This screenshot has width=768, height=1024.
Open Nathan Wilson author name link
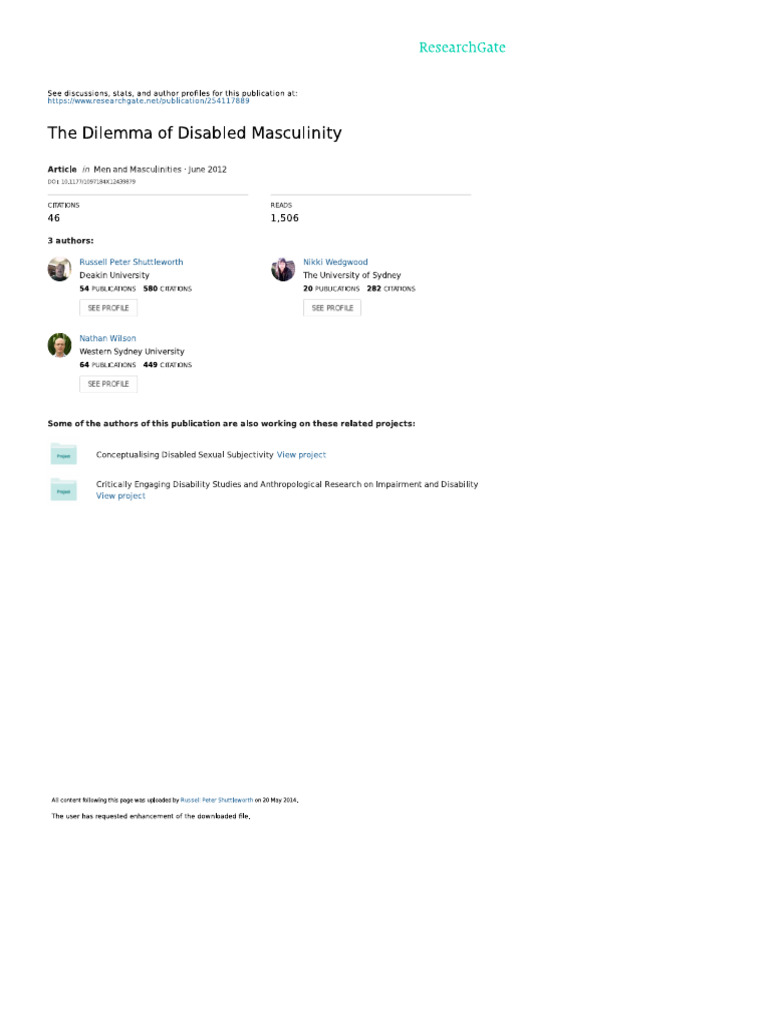click(x=107, y=338)
